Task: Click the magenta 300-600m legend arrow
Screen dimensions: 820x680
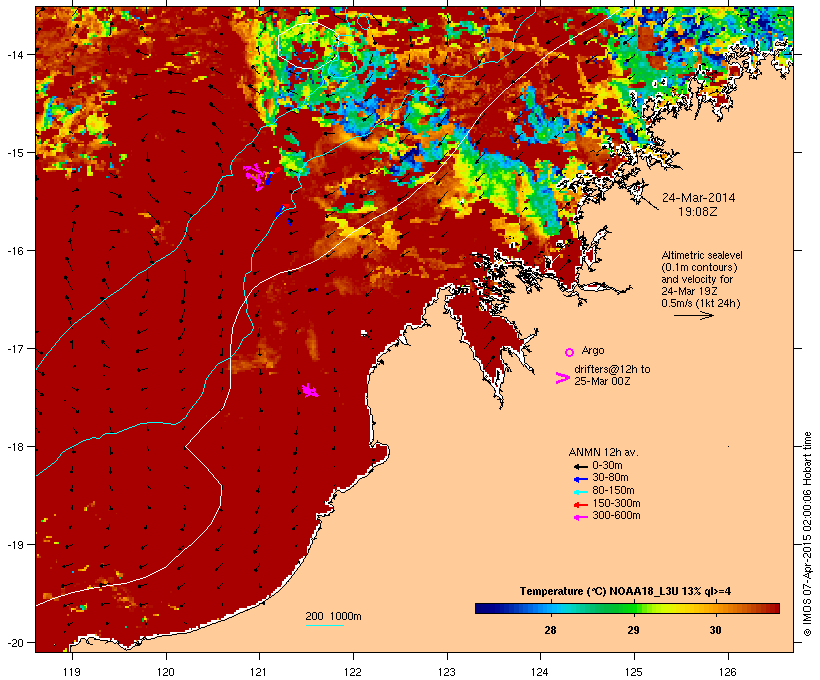Action: 580,517
